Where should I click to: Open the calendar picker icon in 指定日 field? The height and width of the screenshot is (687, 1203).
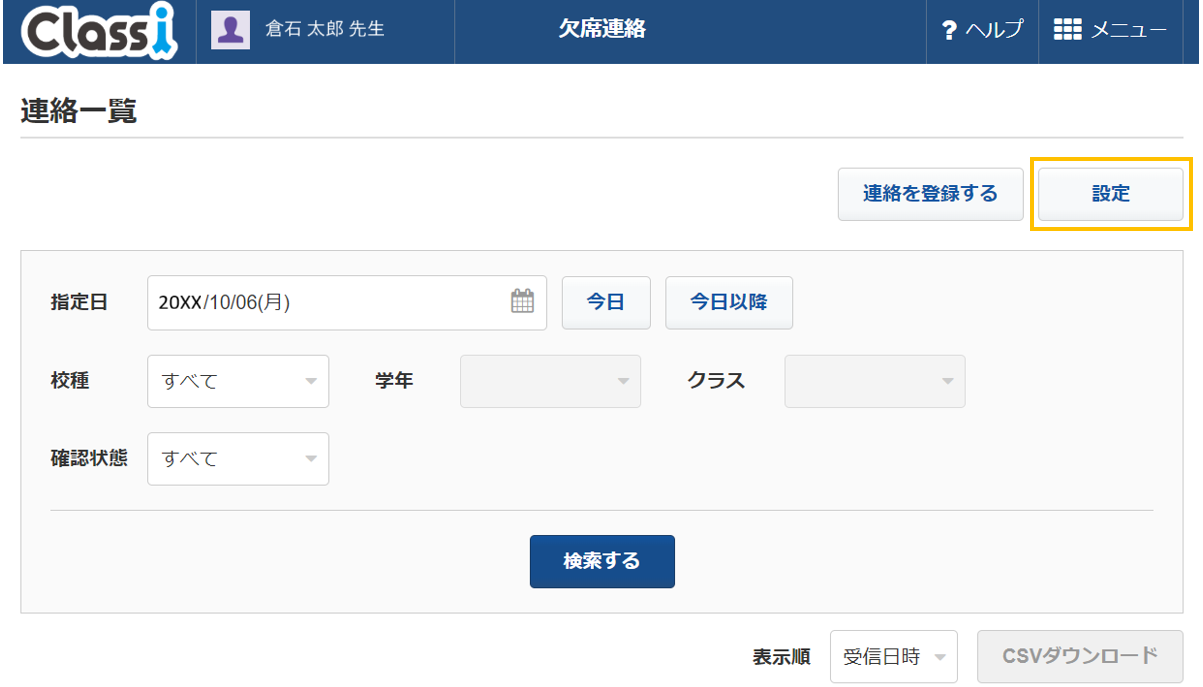pyautogui.click(x=523, y=301)
